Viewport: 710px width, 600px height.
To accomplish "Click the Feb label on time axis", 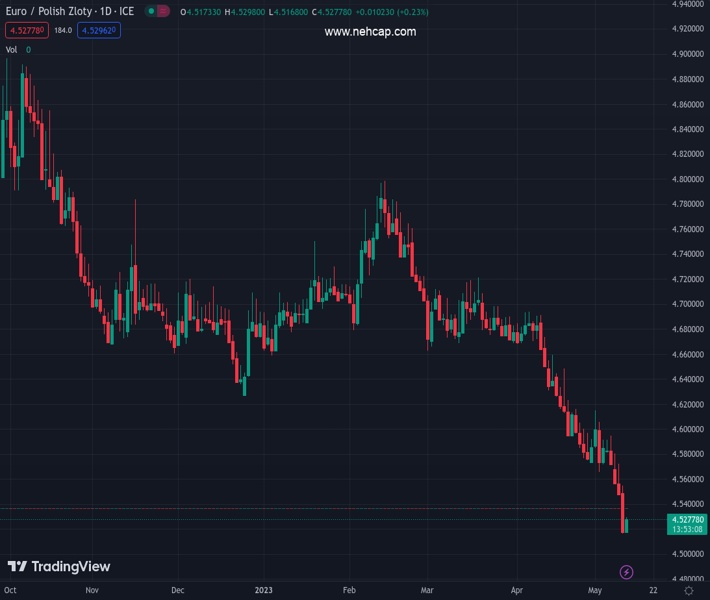I will 349,591.
